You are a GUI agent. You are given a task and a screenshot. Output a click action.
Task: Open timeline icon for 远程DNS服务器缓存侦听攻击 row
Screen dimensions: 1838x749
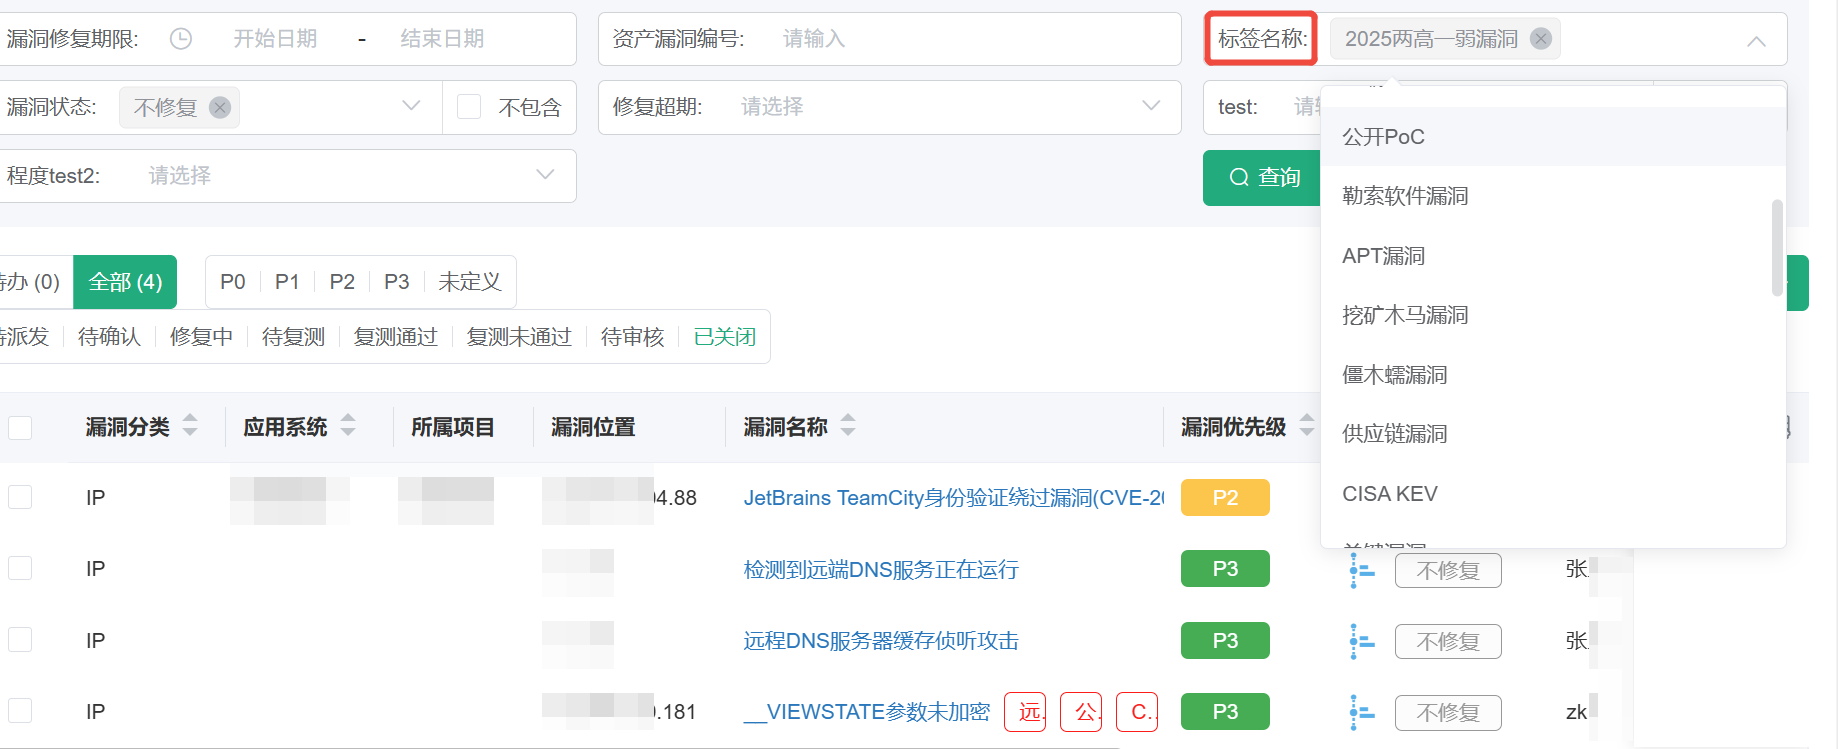1361,641
